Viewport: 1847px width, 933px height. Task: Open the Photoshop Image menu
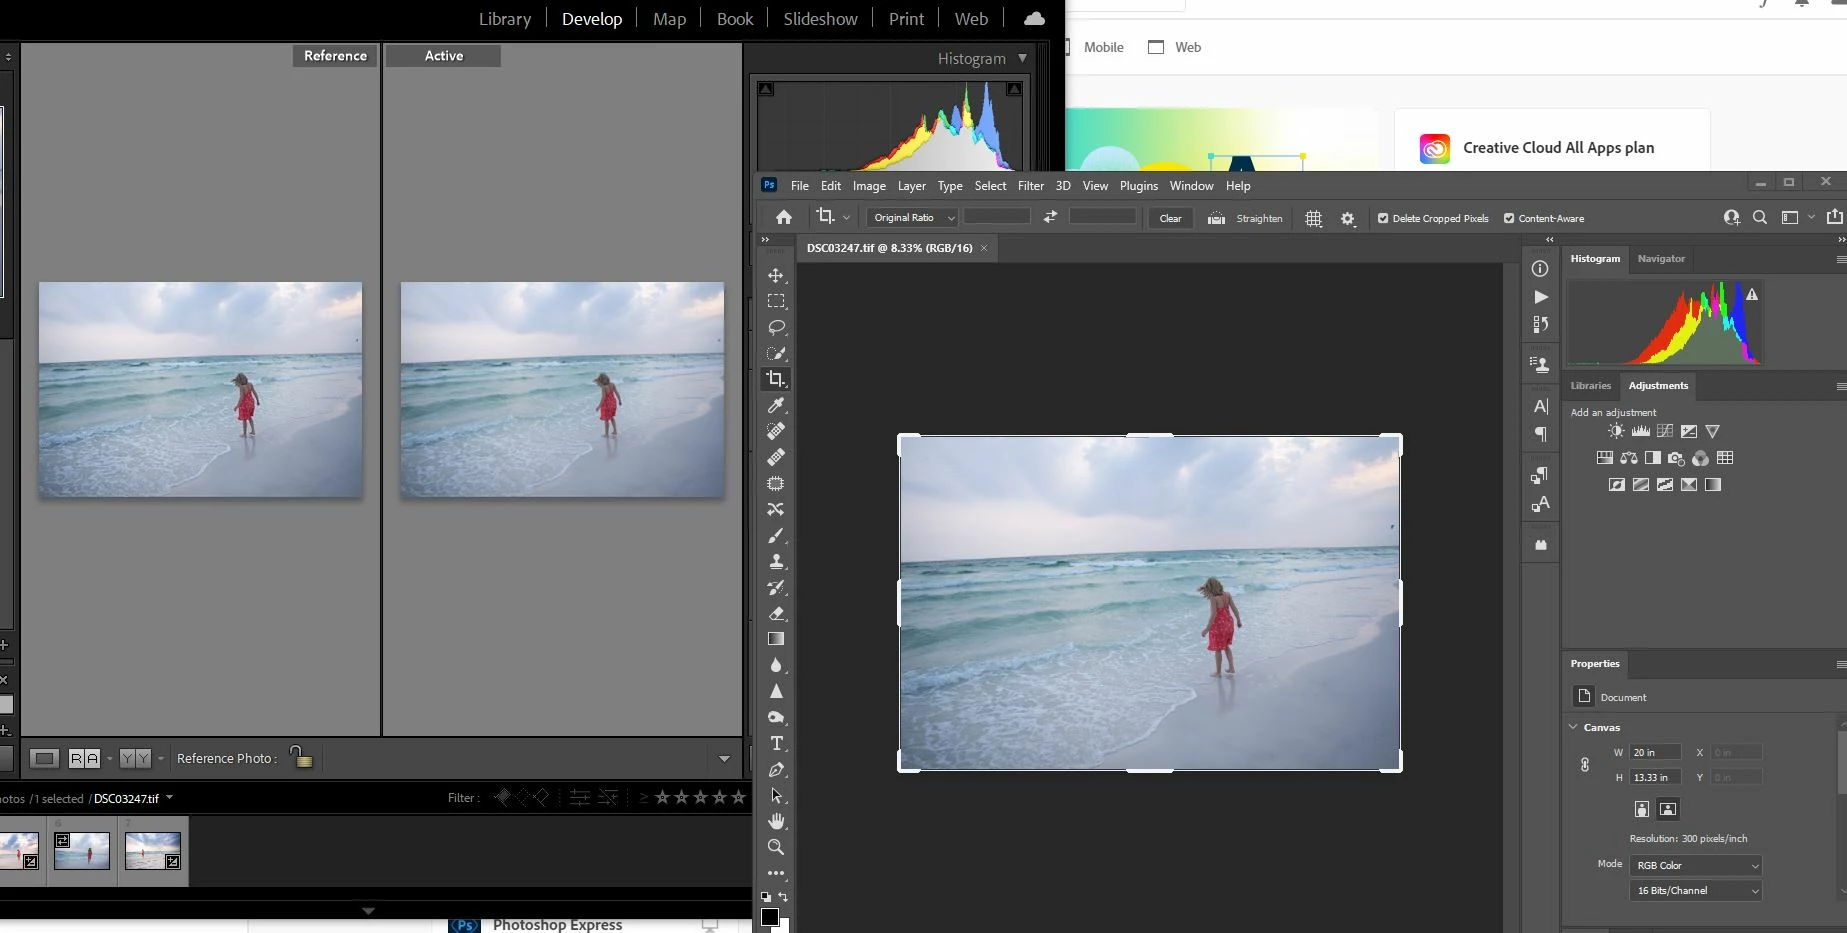[869, 186]
